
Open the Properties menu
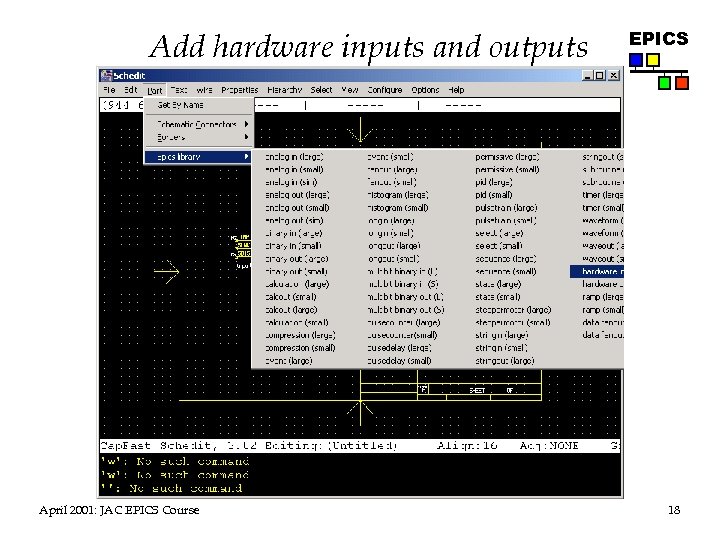239,90
